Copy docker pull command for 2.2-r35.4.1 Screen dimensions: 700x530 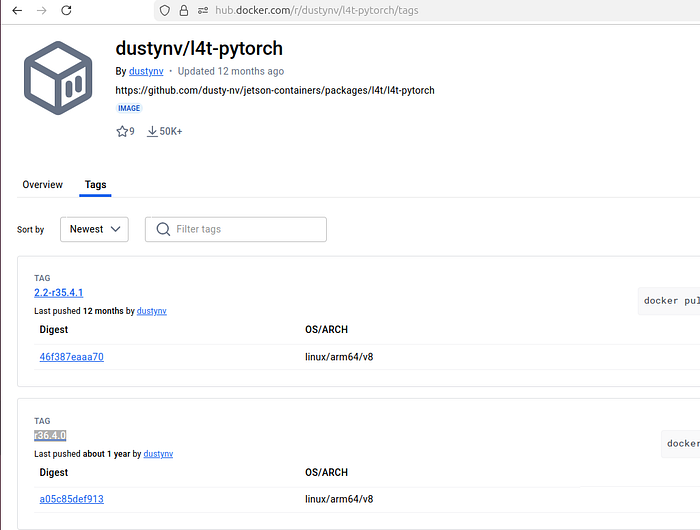(x=669, y=301)
